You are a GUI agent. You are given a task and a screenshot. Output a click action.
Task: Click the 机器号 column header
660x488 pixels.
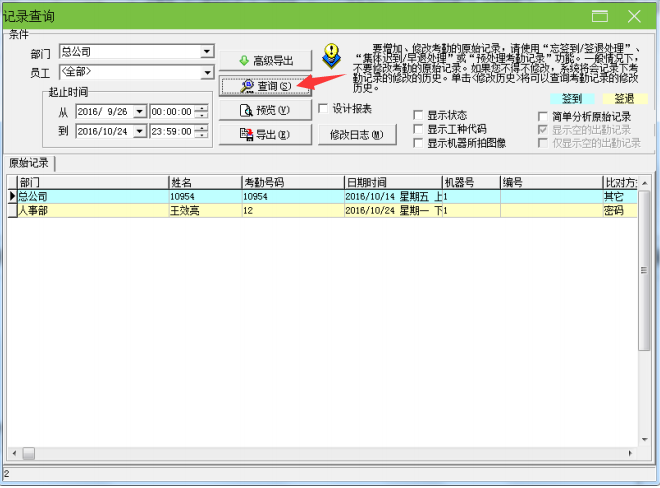pos(471,182)
